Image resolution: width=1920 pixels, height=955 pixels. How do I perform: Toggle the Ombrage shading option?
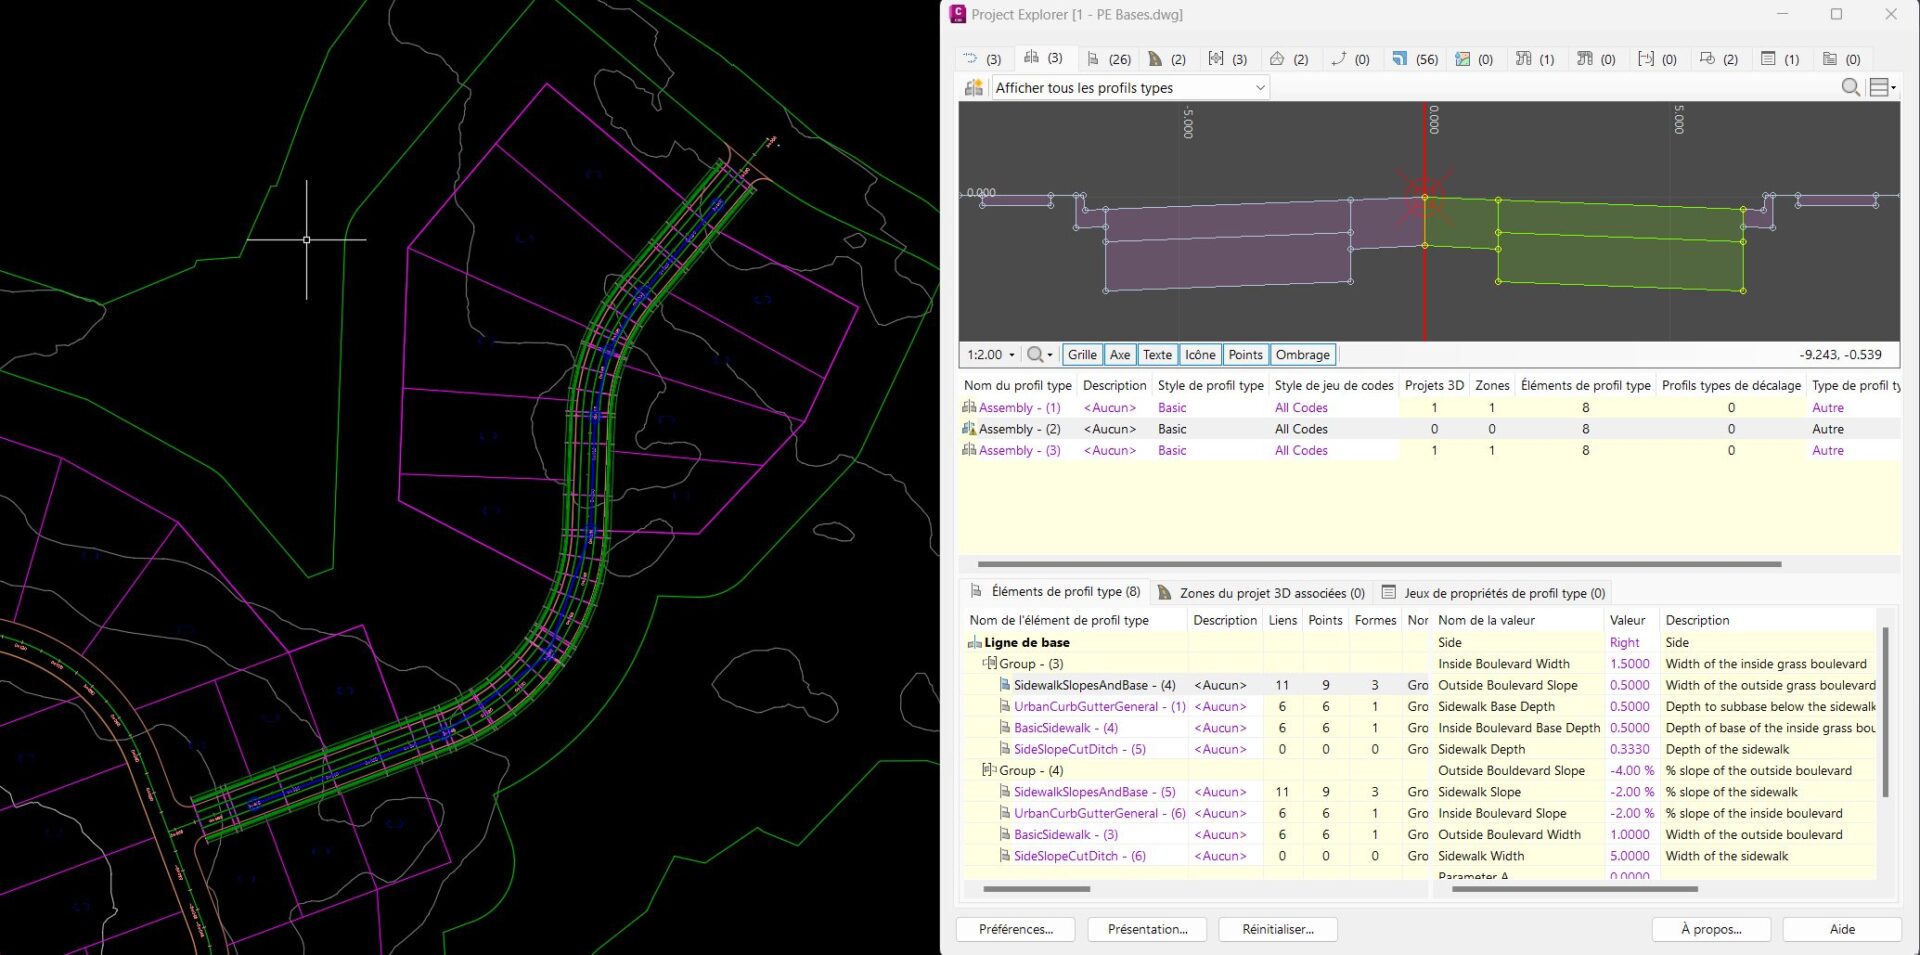(x=1303, y=354)
